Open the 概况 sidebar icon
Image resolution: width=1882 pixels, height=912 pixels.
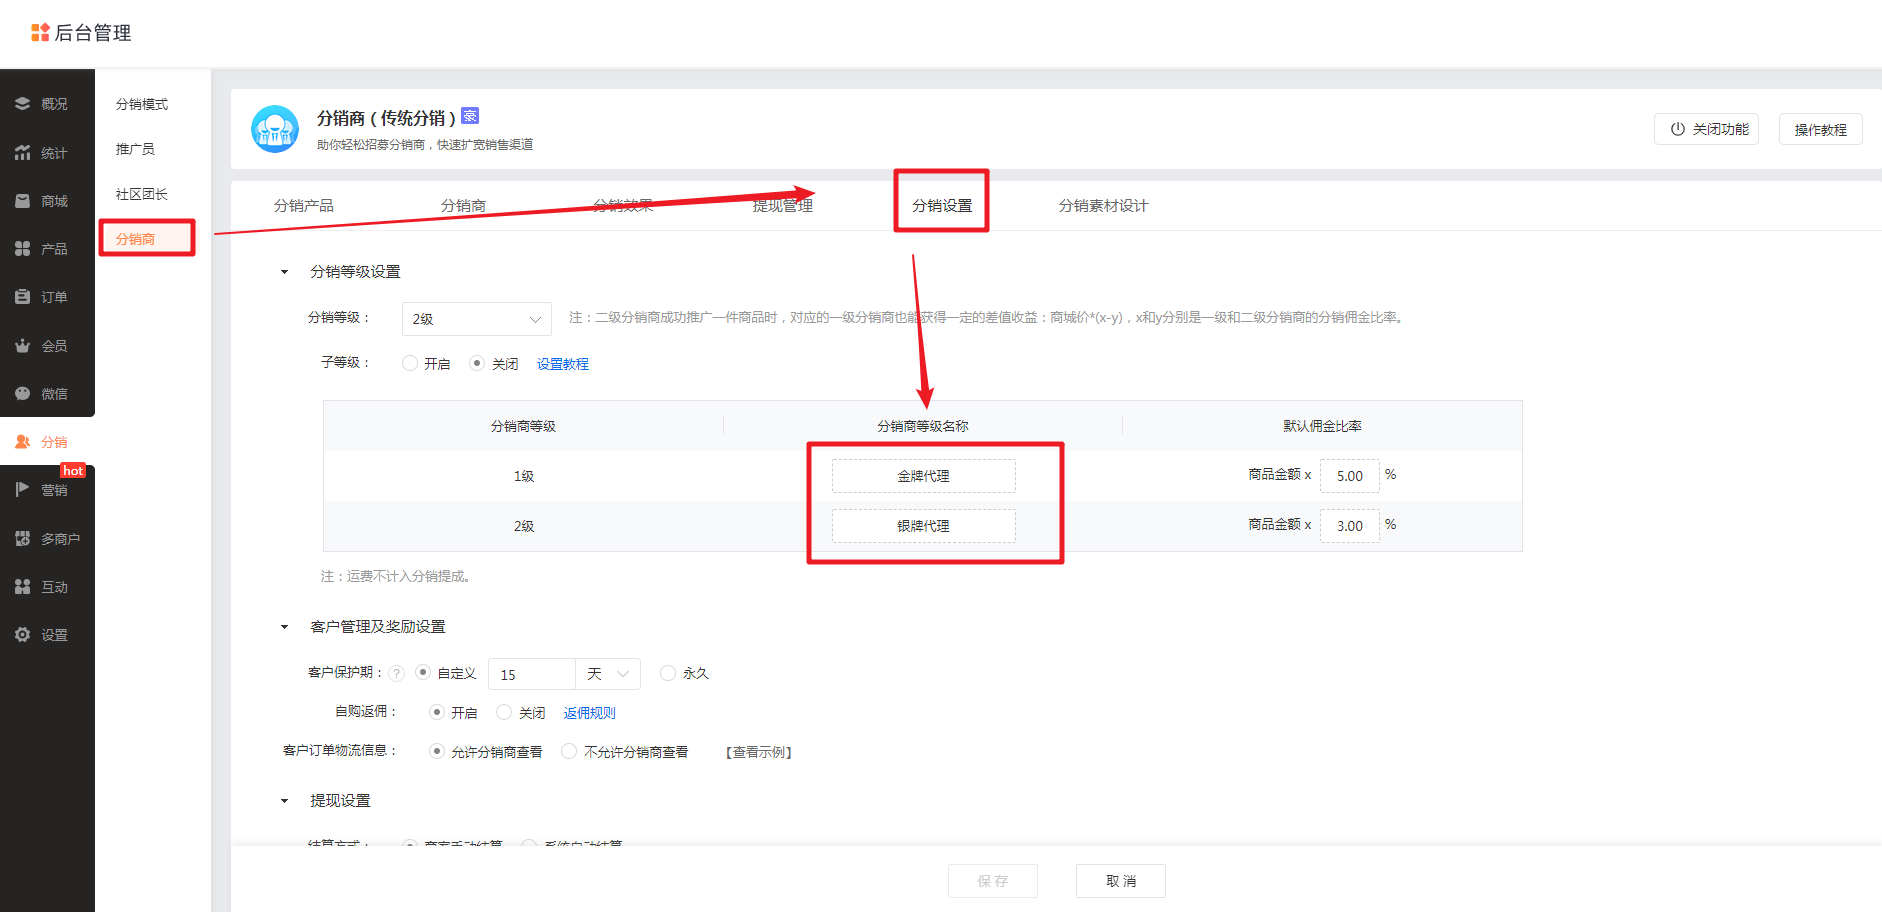22,104
